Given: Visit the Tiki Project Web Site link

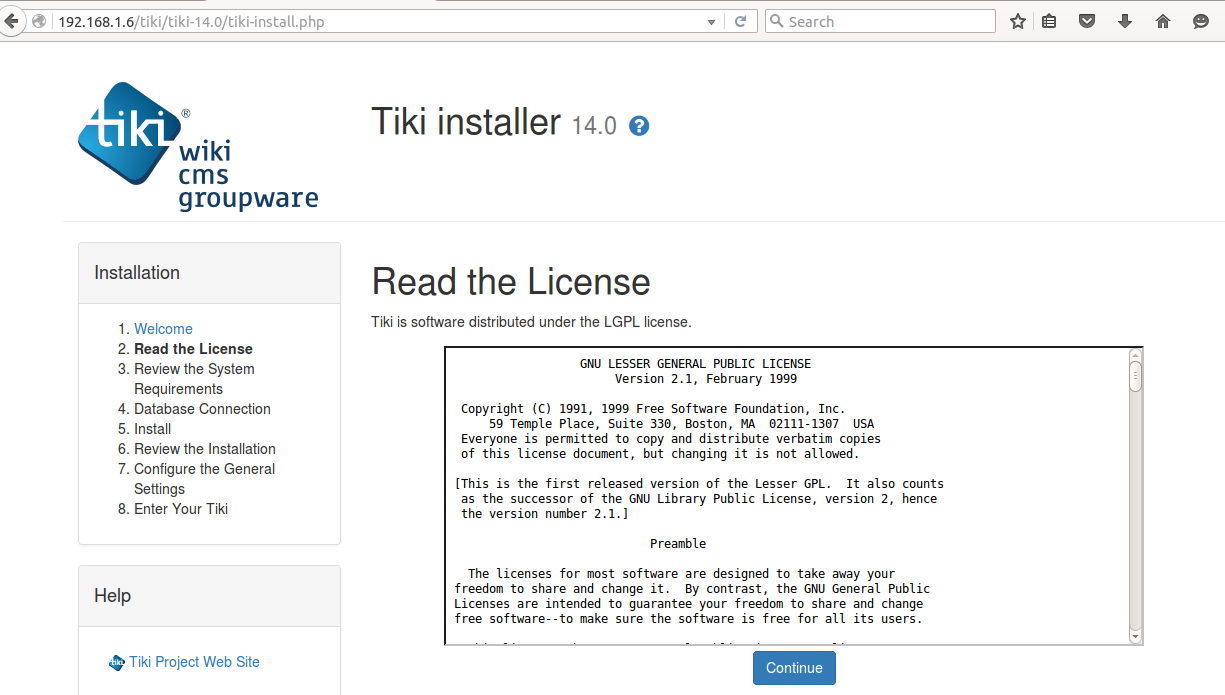Looking at the screenshot, I should pyautogui.click(x=194, y=662).
